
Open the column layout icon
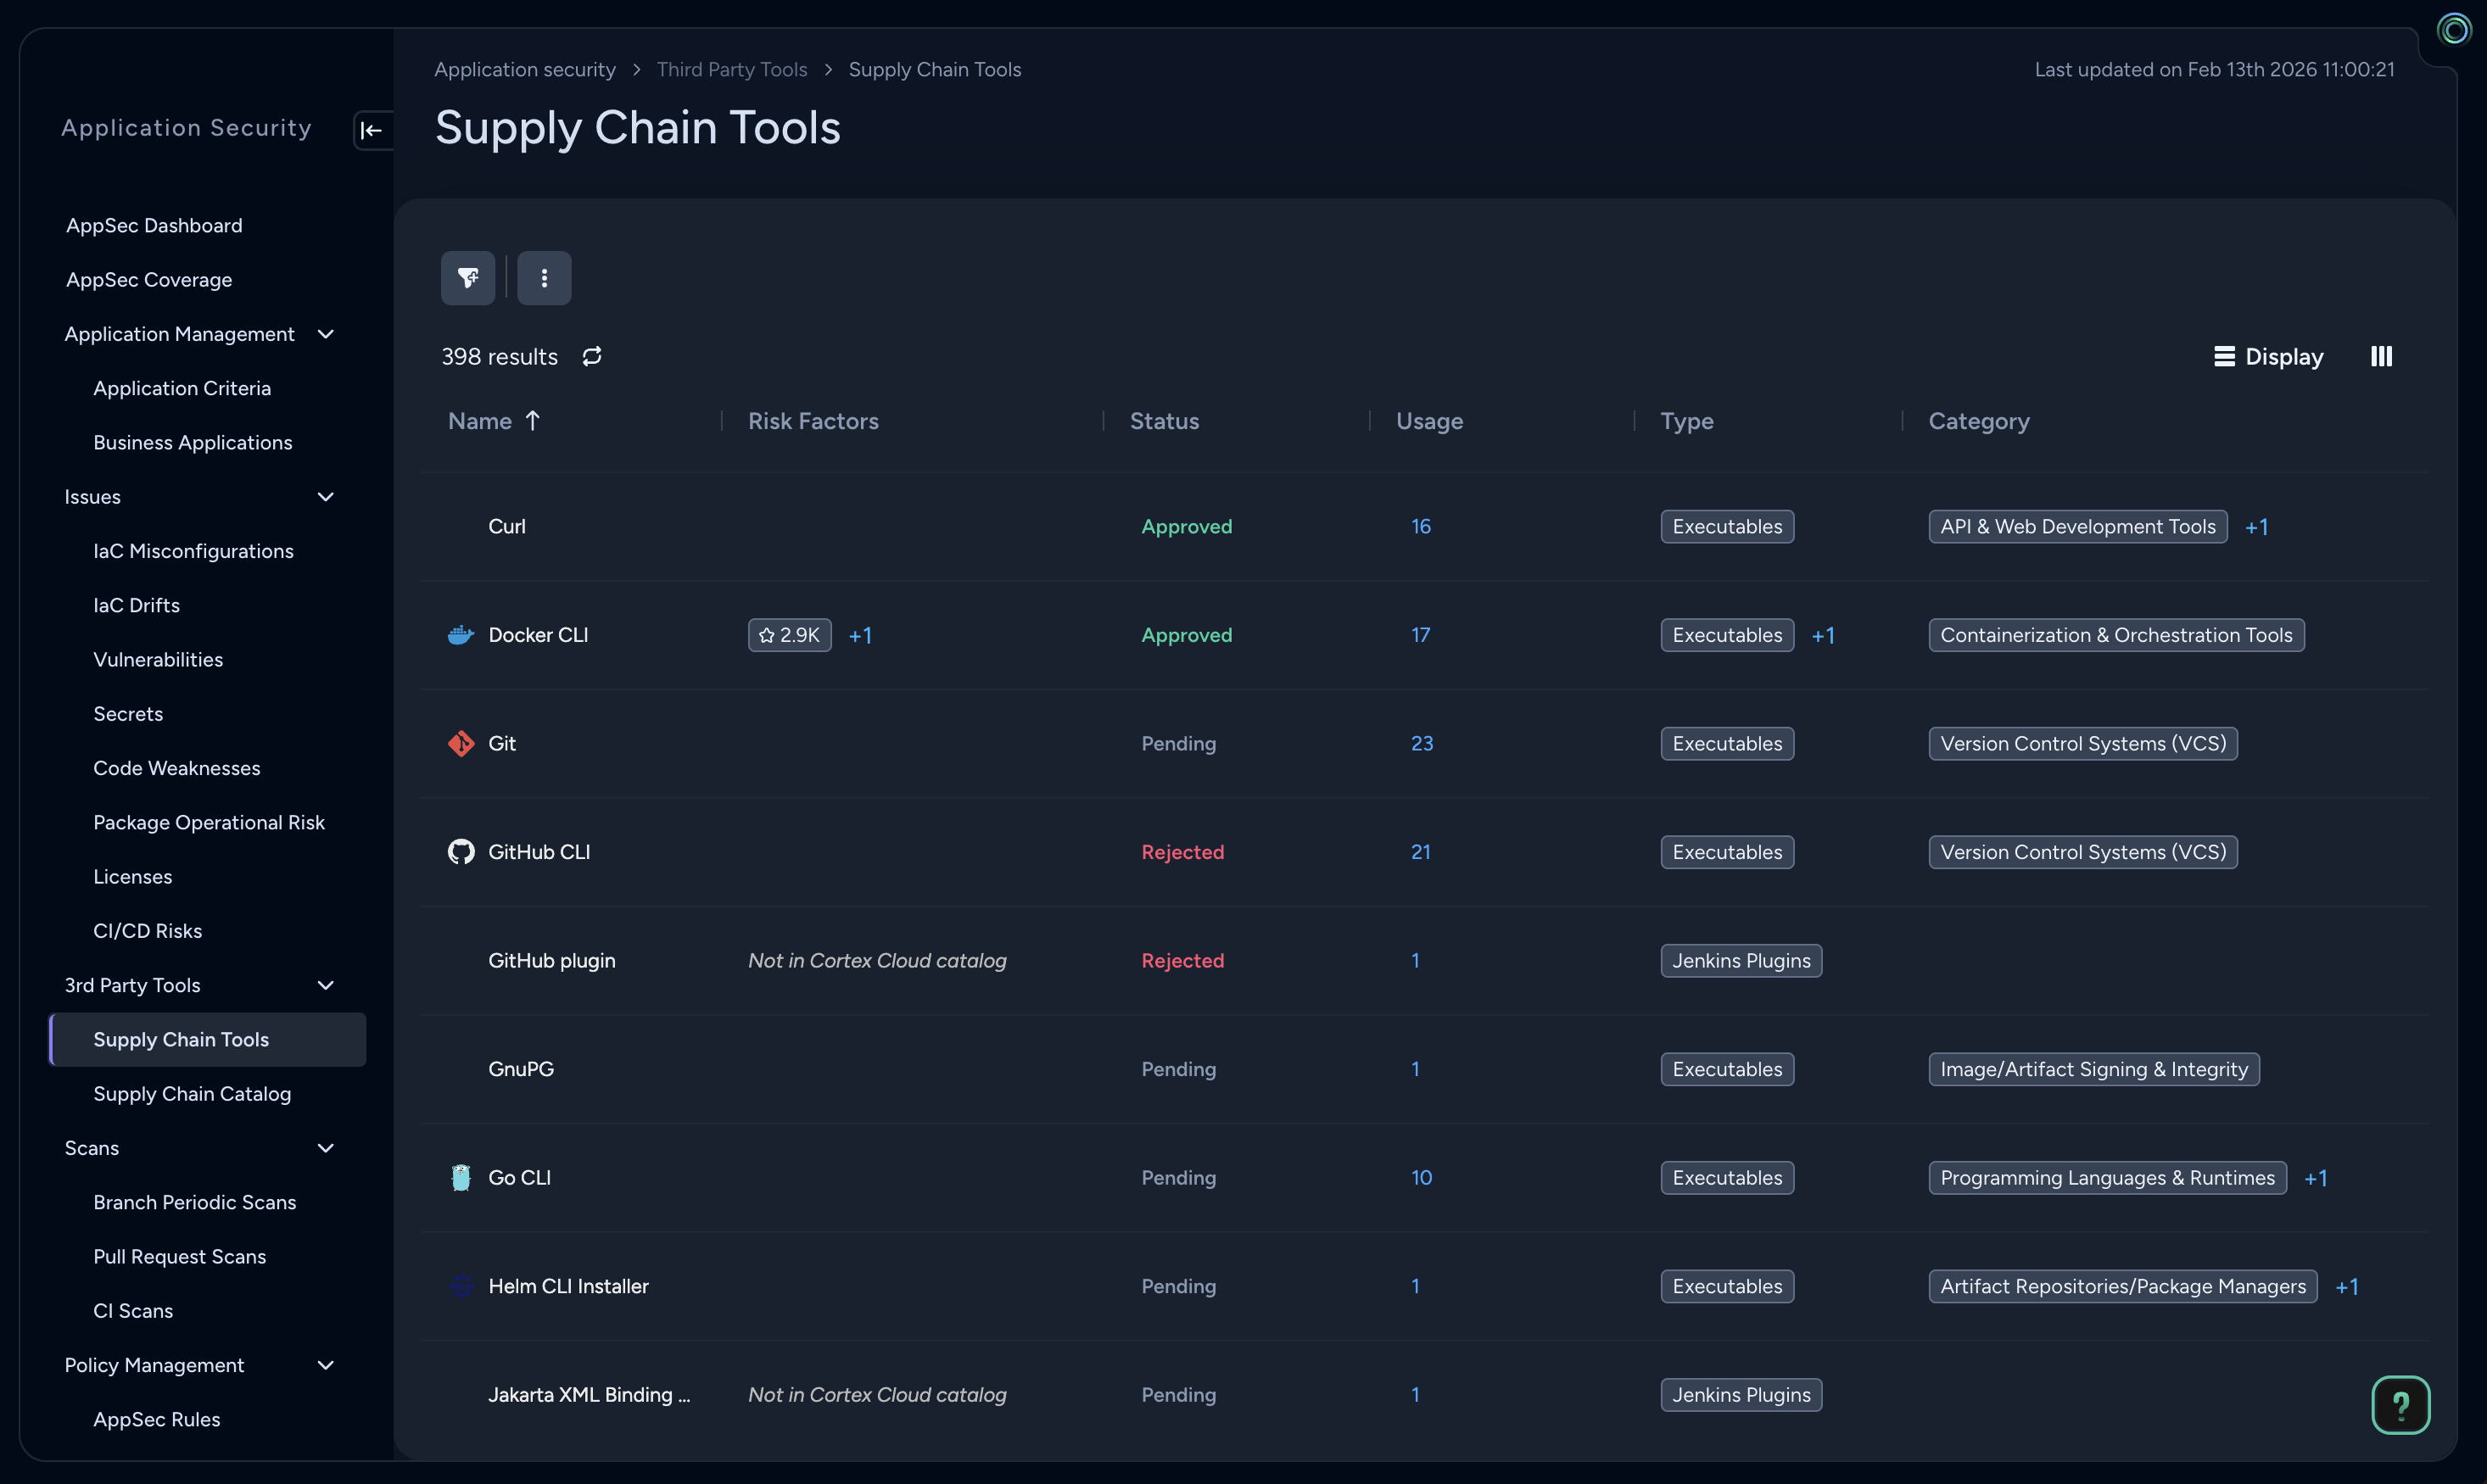coord(2381,356)
